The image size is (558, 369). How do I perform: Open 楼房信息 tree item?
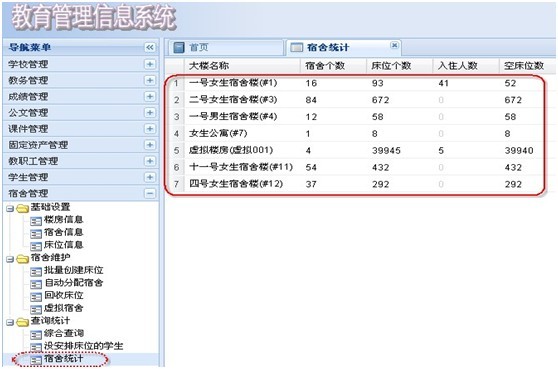click(x=63, y=220)
